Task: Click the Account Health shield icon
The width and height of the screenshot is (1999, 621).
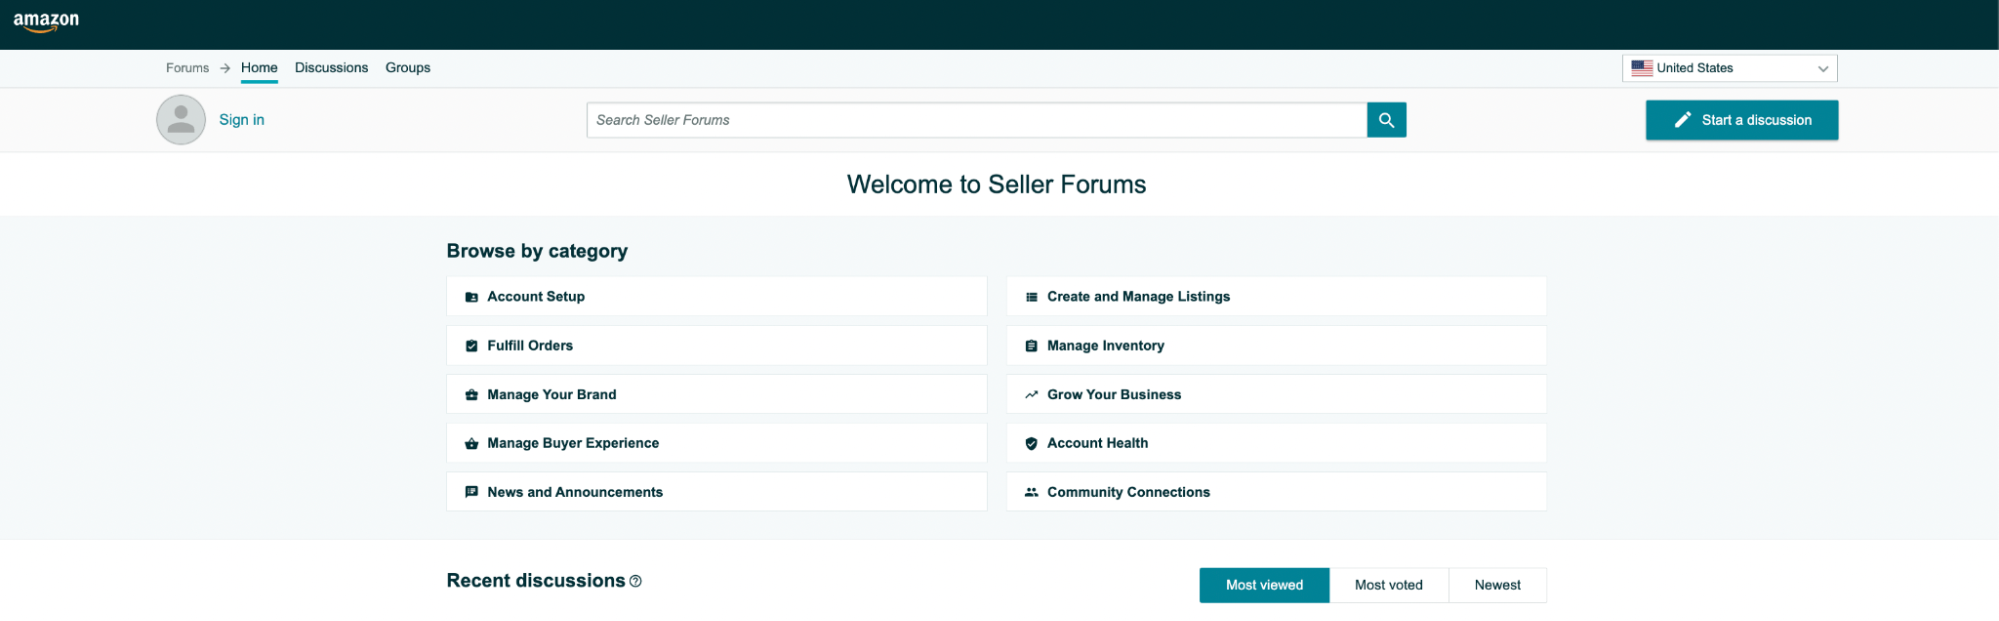Action: [x=1031, y=444]
